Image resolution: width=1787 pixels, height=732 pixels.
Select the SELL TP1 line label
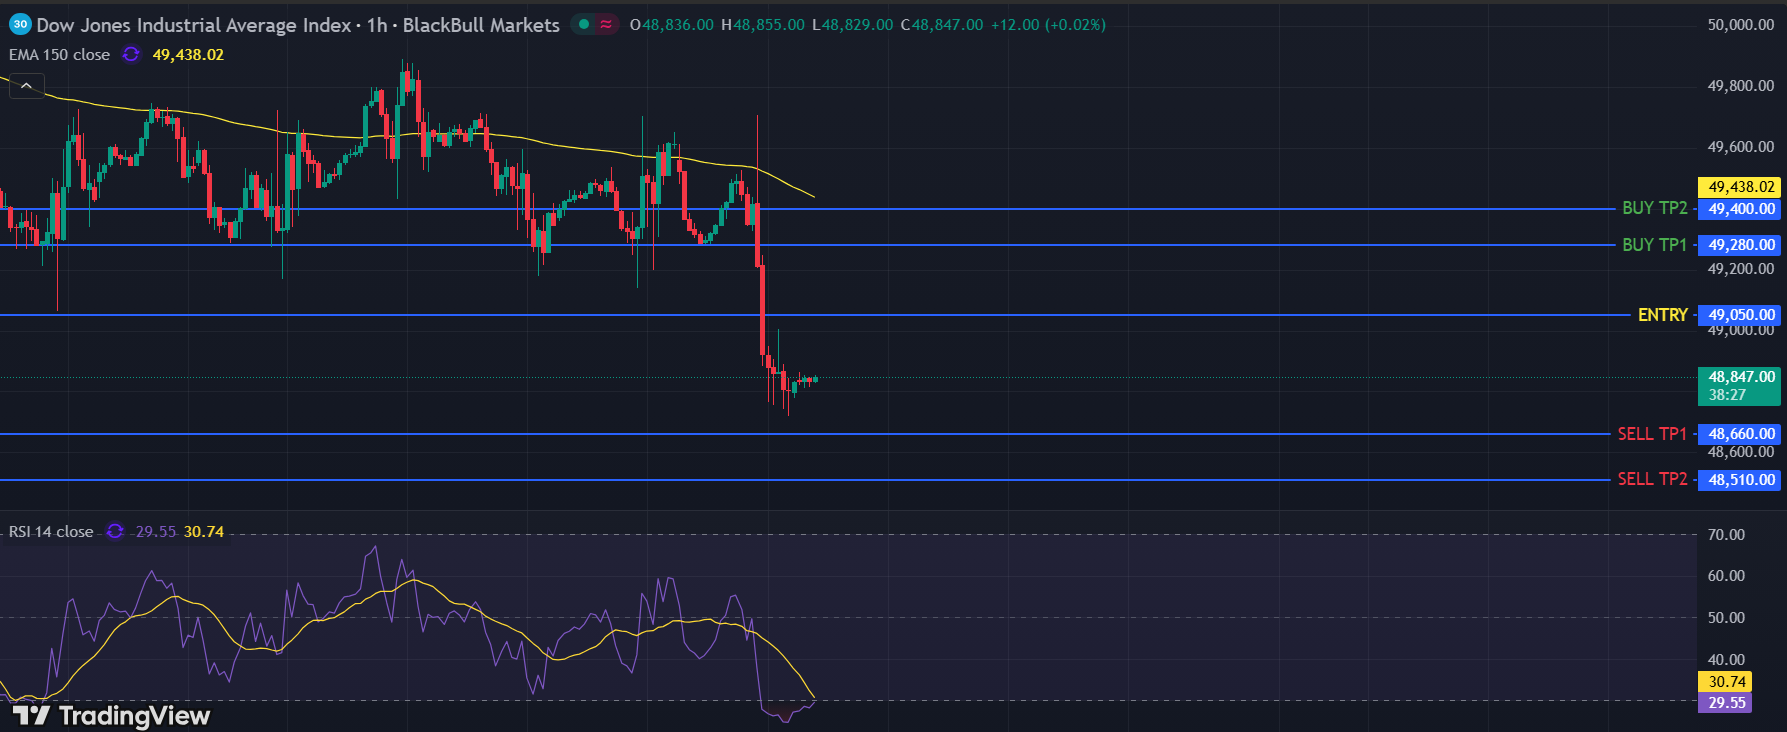(1652, 434)
